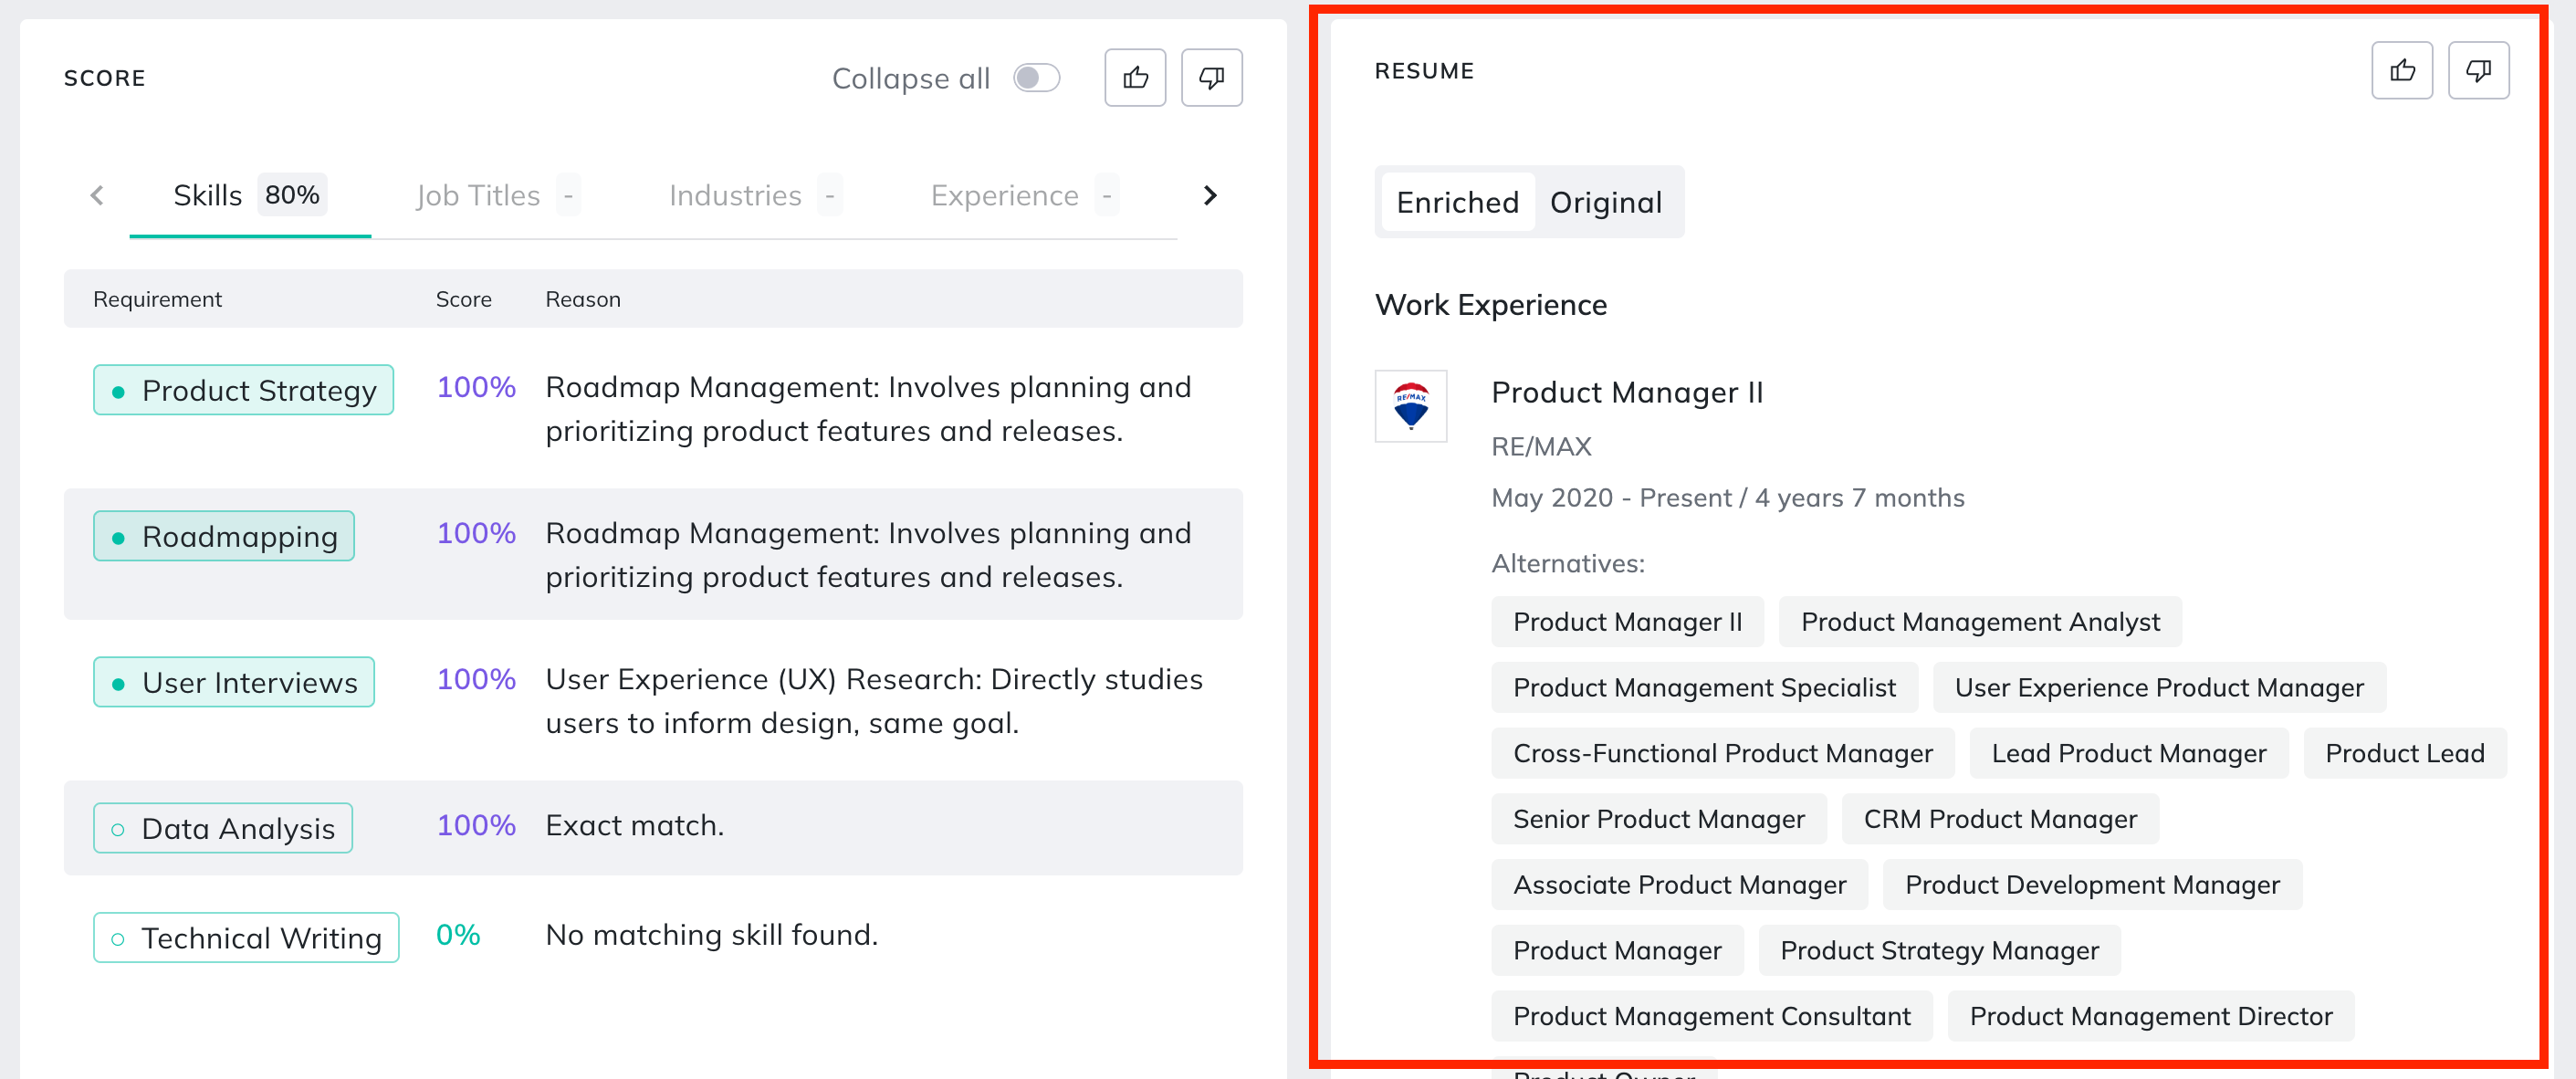Click the 'Exact match.' reason text

click(634, 826)
